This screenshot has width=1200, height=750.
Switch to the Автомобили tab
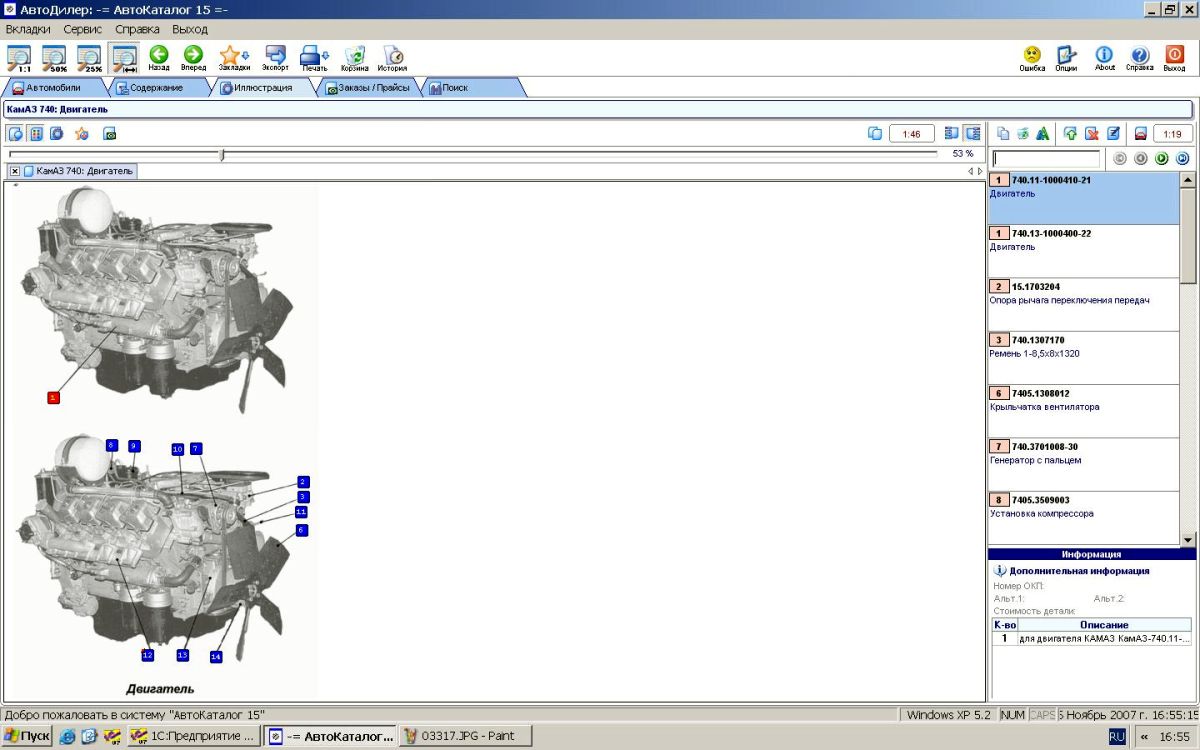54,88
